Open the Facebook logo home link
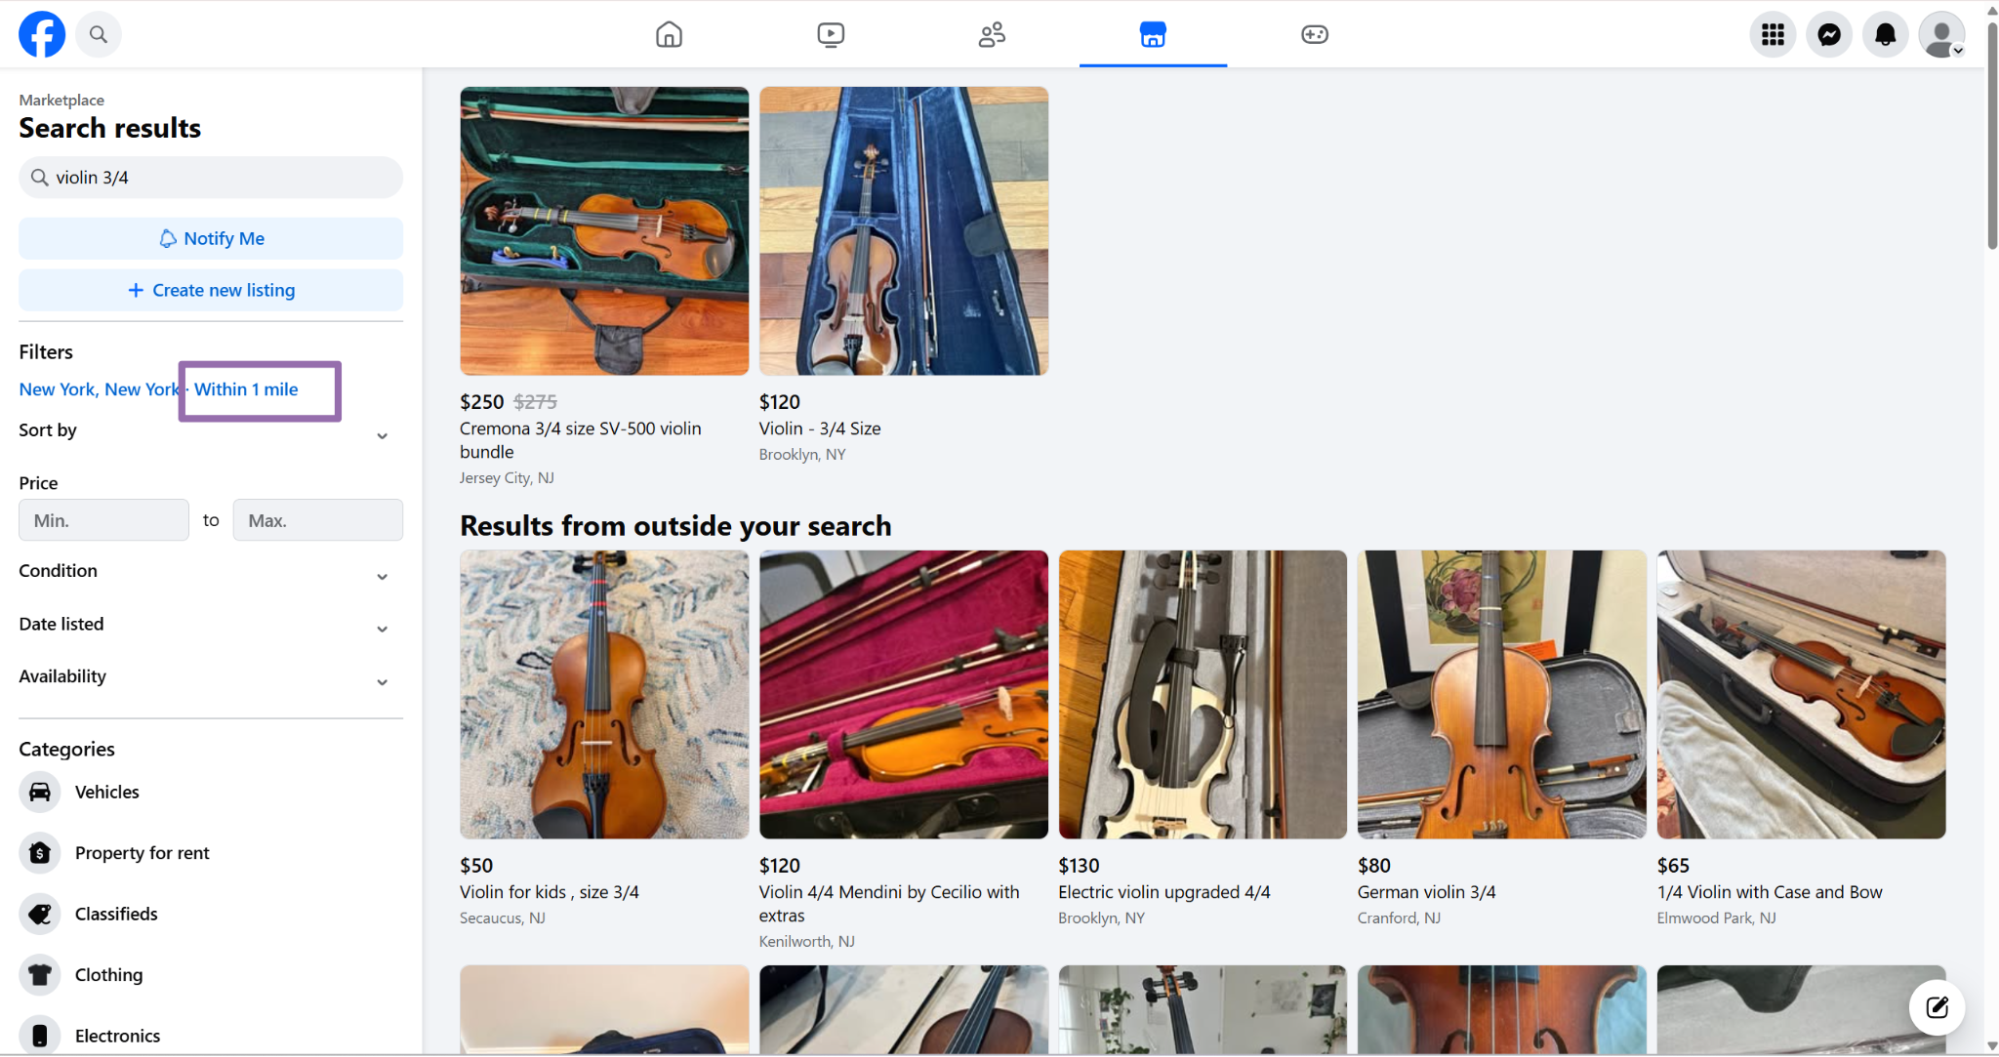This screenshot has height=1057, width=1999. (x=42, y=34)
